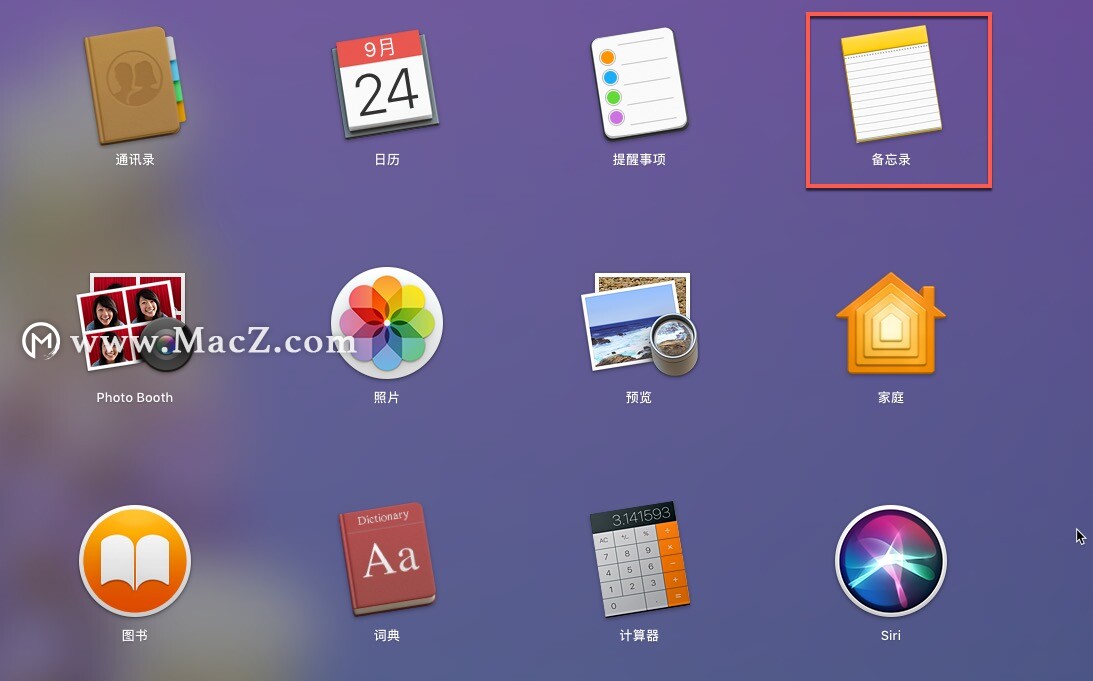Launch the 日历 Calendar app showing 24
1093x681 pixels.
point(387,84)
